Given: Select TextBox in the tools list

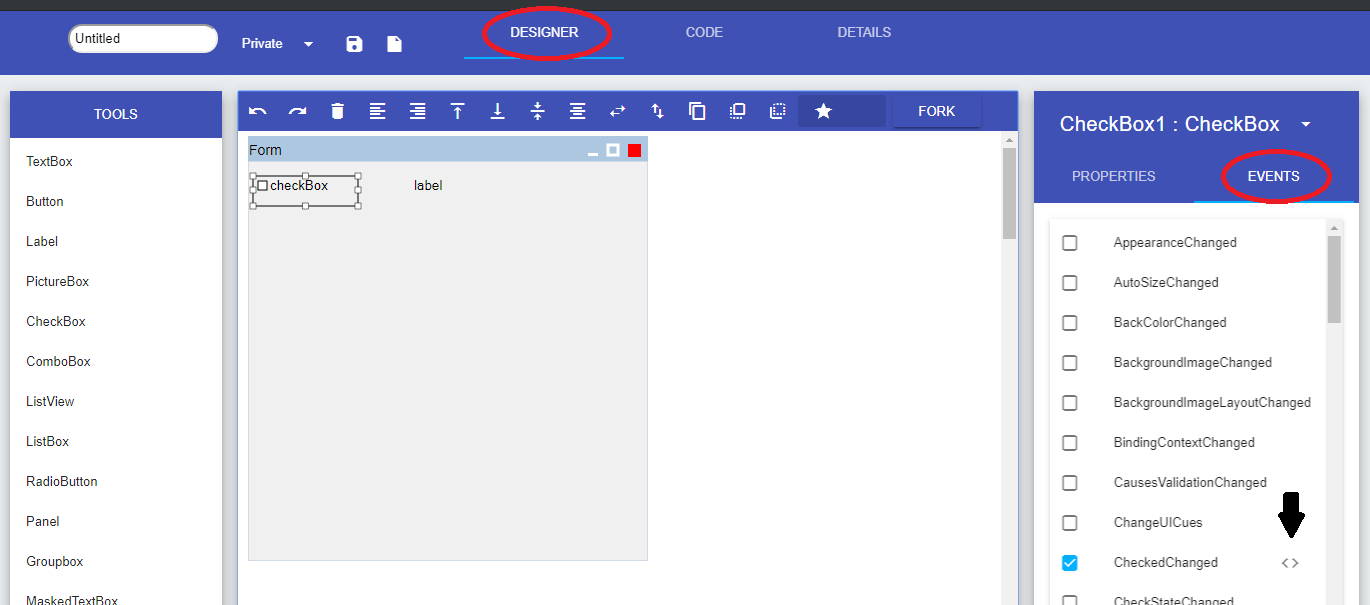Looking at the screenshot, I should point(49,162).
